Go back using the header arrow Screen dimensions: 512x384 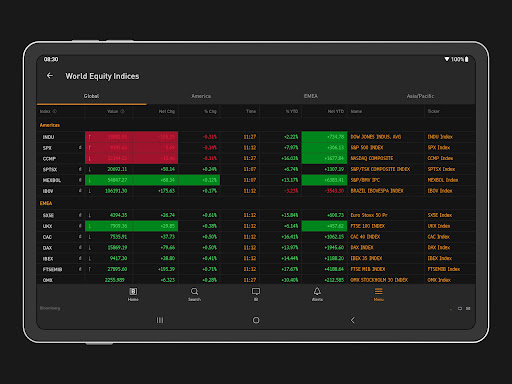point(50,76)
